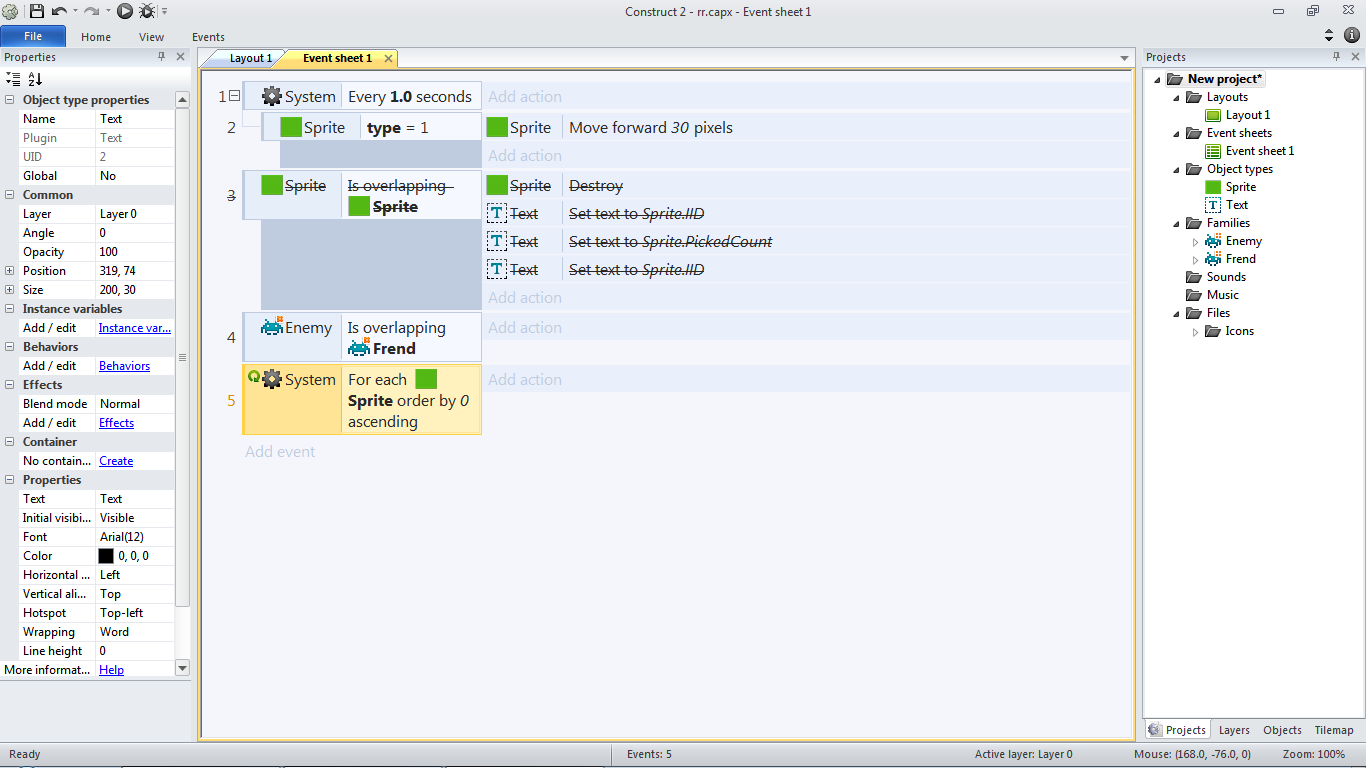This screenshot has width=1366, height=768.
Task: Open the File menu
Action: pos(33,36)
